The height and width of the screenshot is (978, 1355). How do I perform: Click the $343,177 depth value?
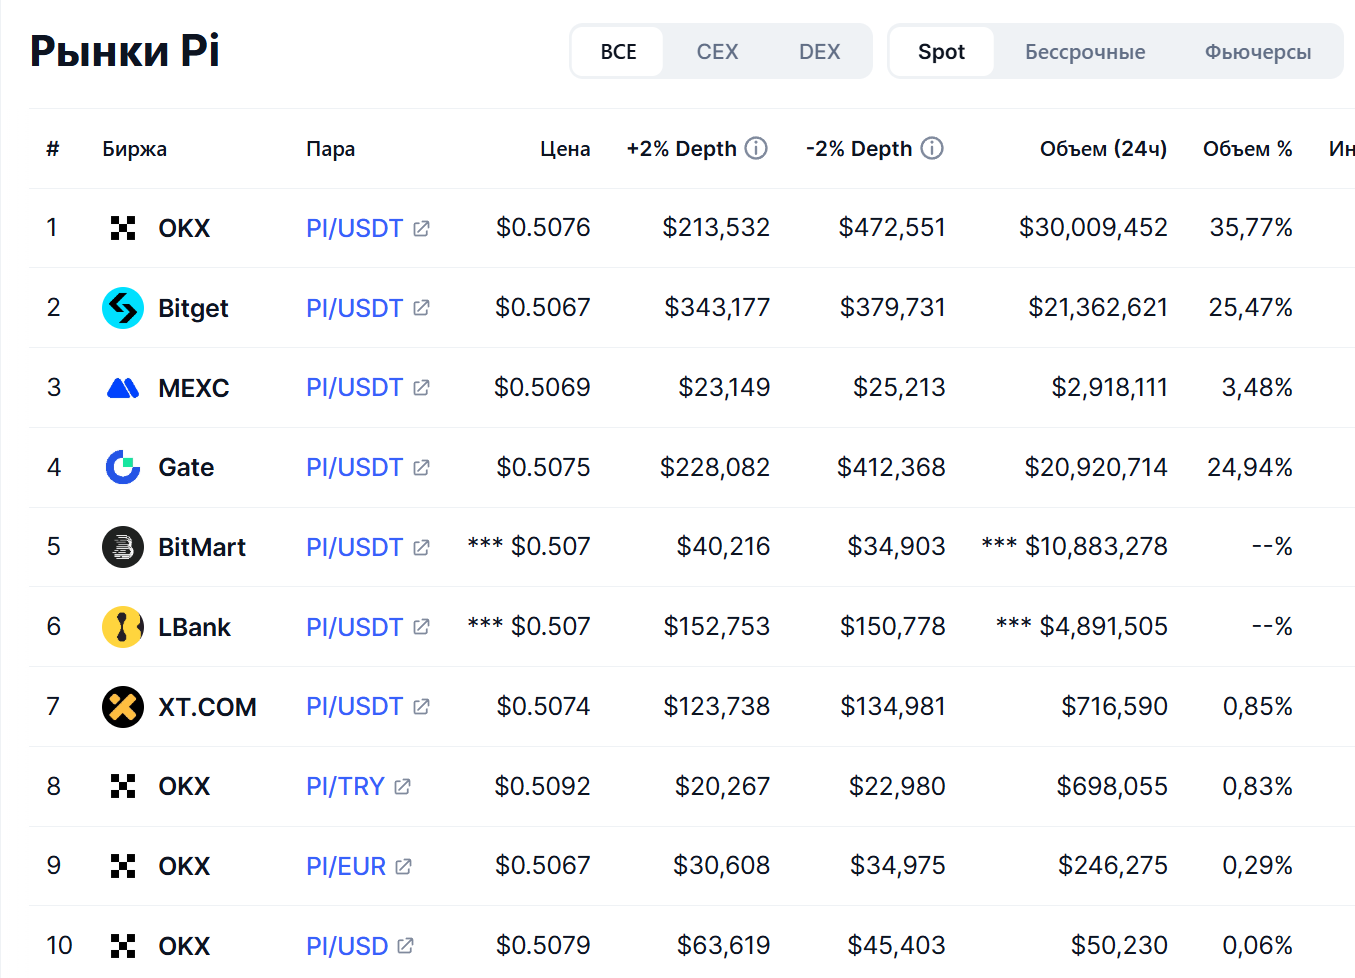717,307
